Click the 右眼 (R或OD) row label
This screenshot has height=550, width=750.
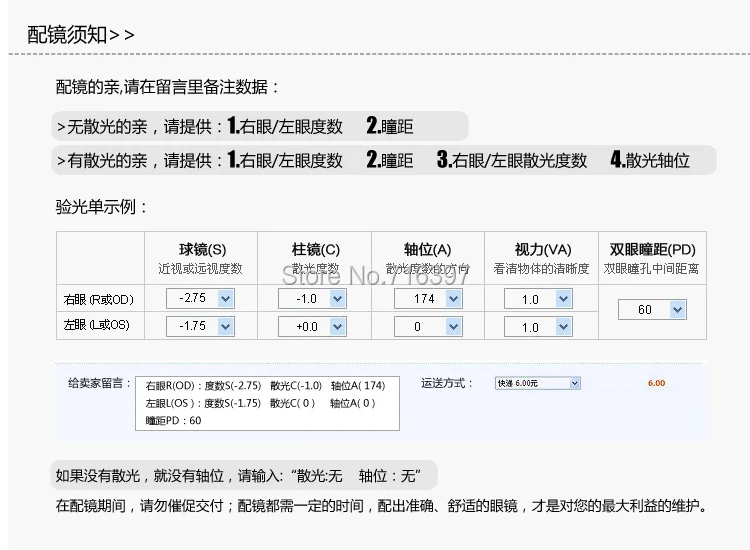(99, 300)
